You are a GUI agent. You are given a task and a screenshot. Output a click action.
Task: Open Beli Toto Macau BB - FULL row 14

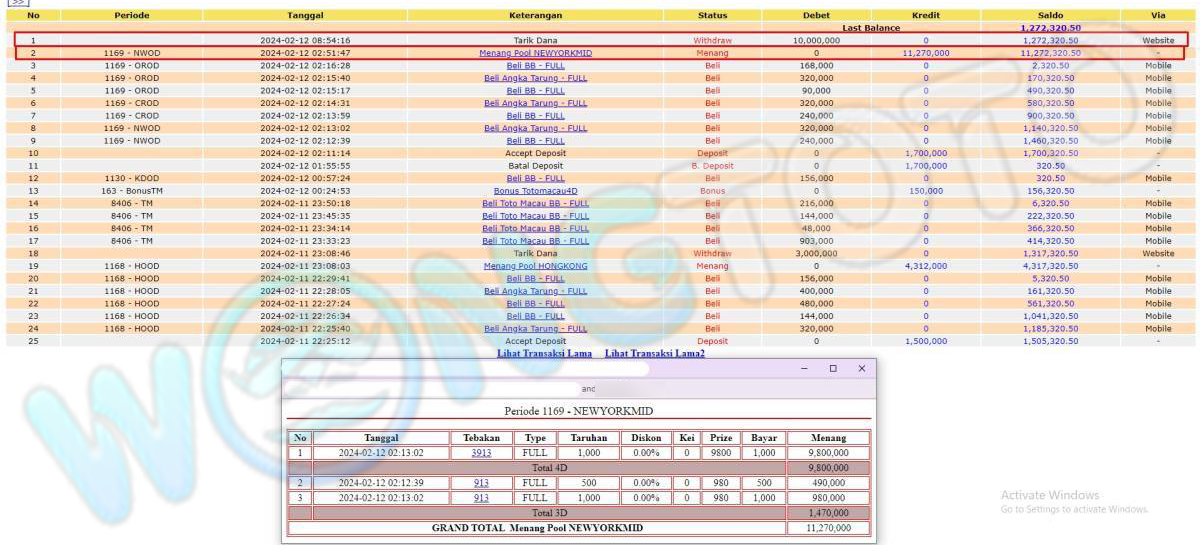tap(535, 203)
